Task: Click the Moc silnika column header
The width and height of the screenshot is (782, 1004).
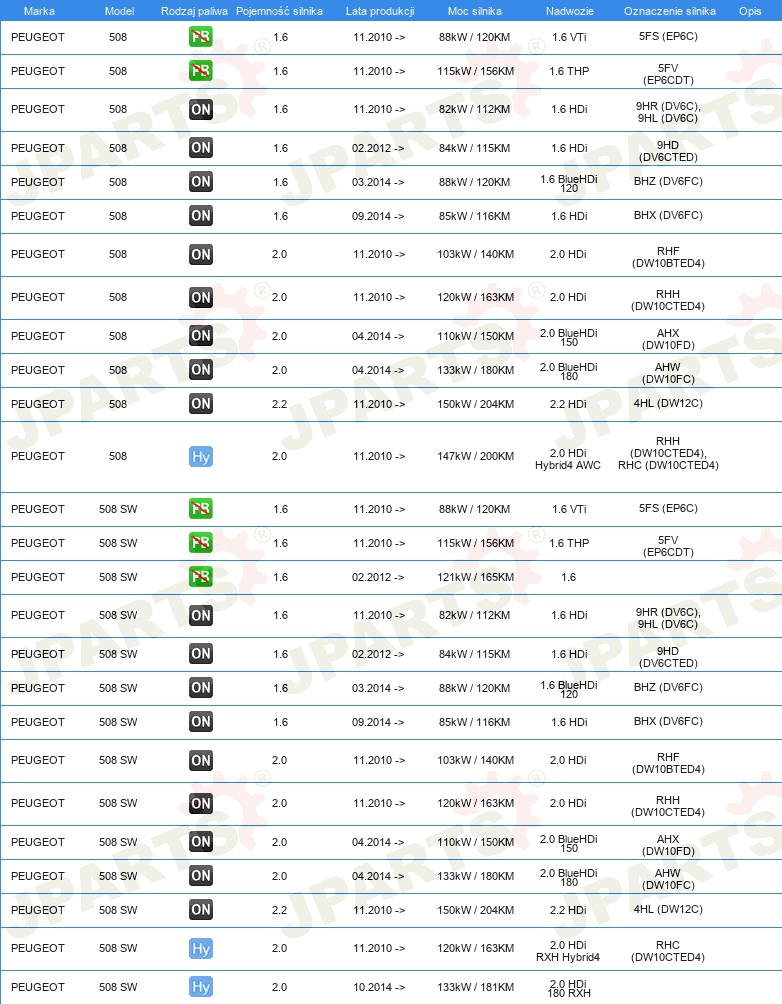Action: 475,11
